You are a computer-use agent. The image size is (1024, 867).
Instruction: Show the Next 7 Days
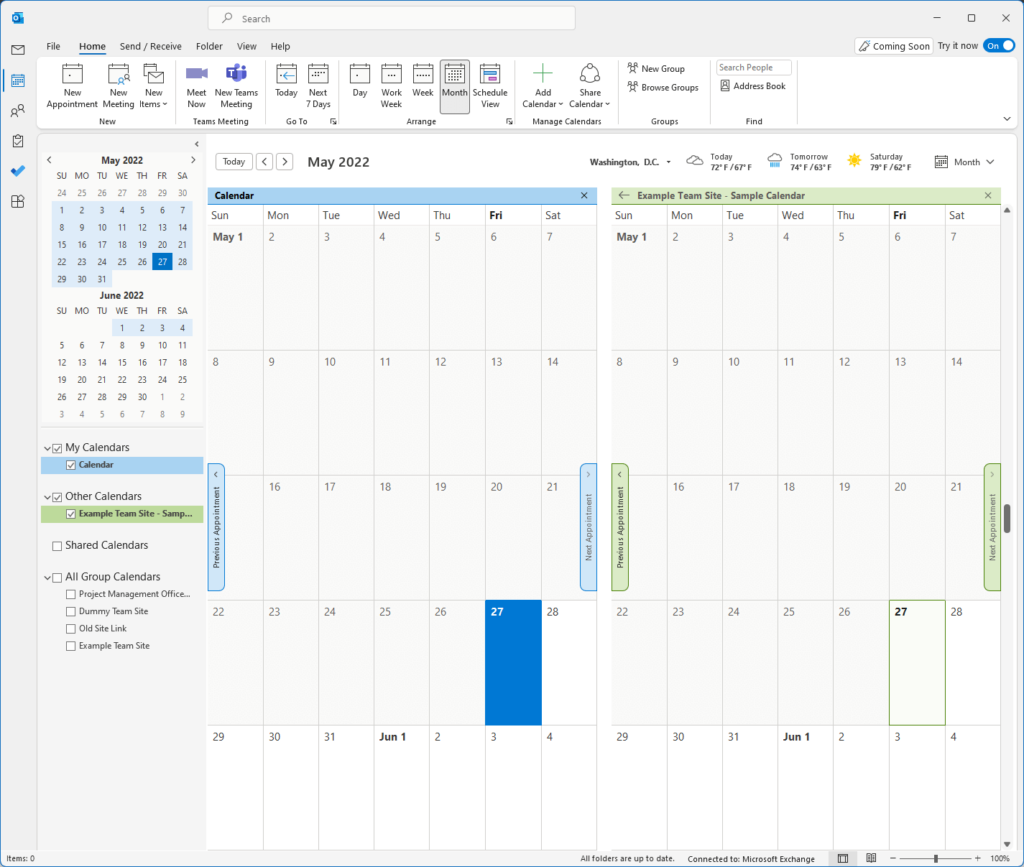(x=318, y=86)
